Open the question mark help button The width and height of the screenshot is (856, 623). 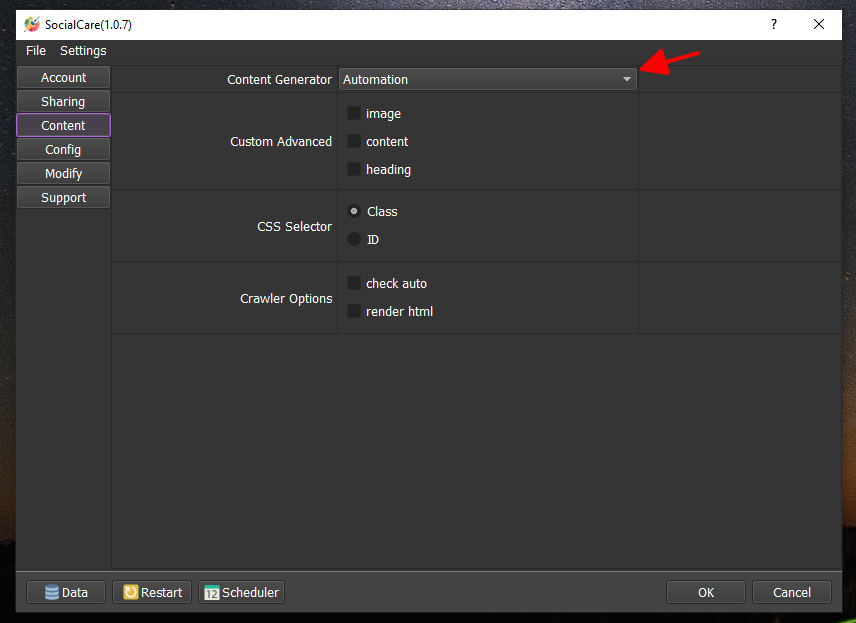click(x=774, y=25)
